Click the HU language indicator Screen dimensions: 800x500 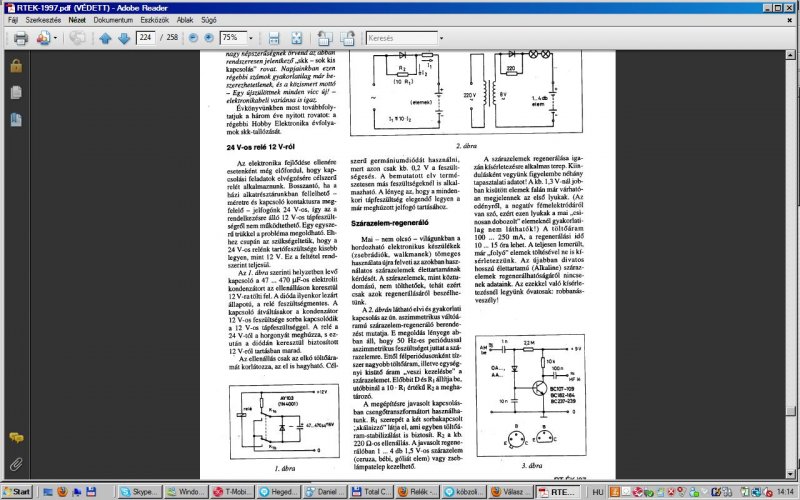[597, 492]
